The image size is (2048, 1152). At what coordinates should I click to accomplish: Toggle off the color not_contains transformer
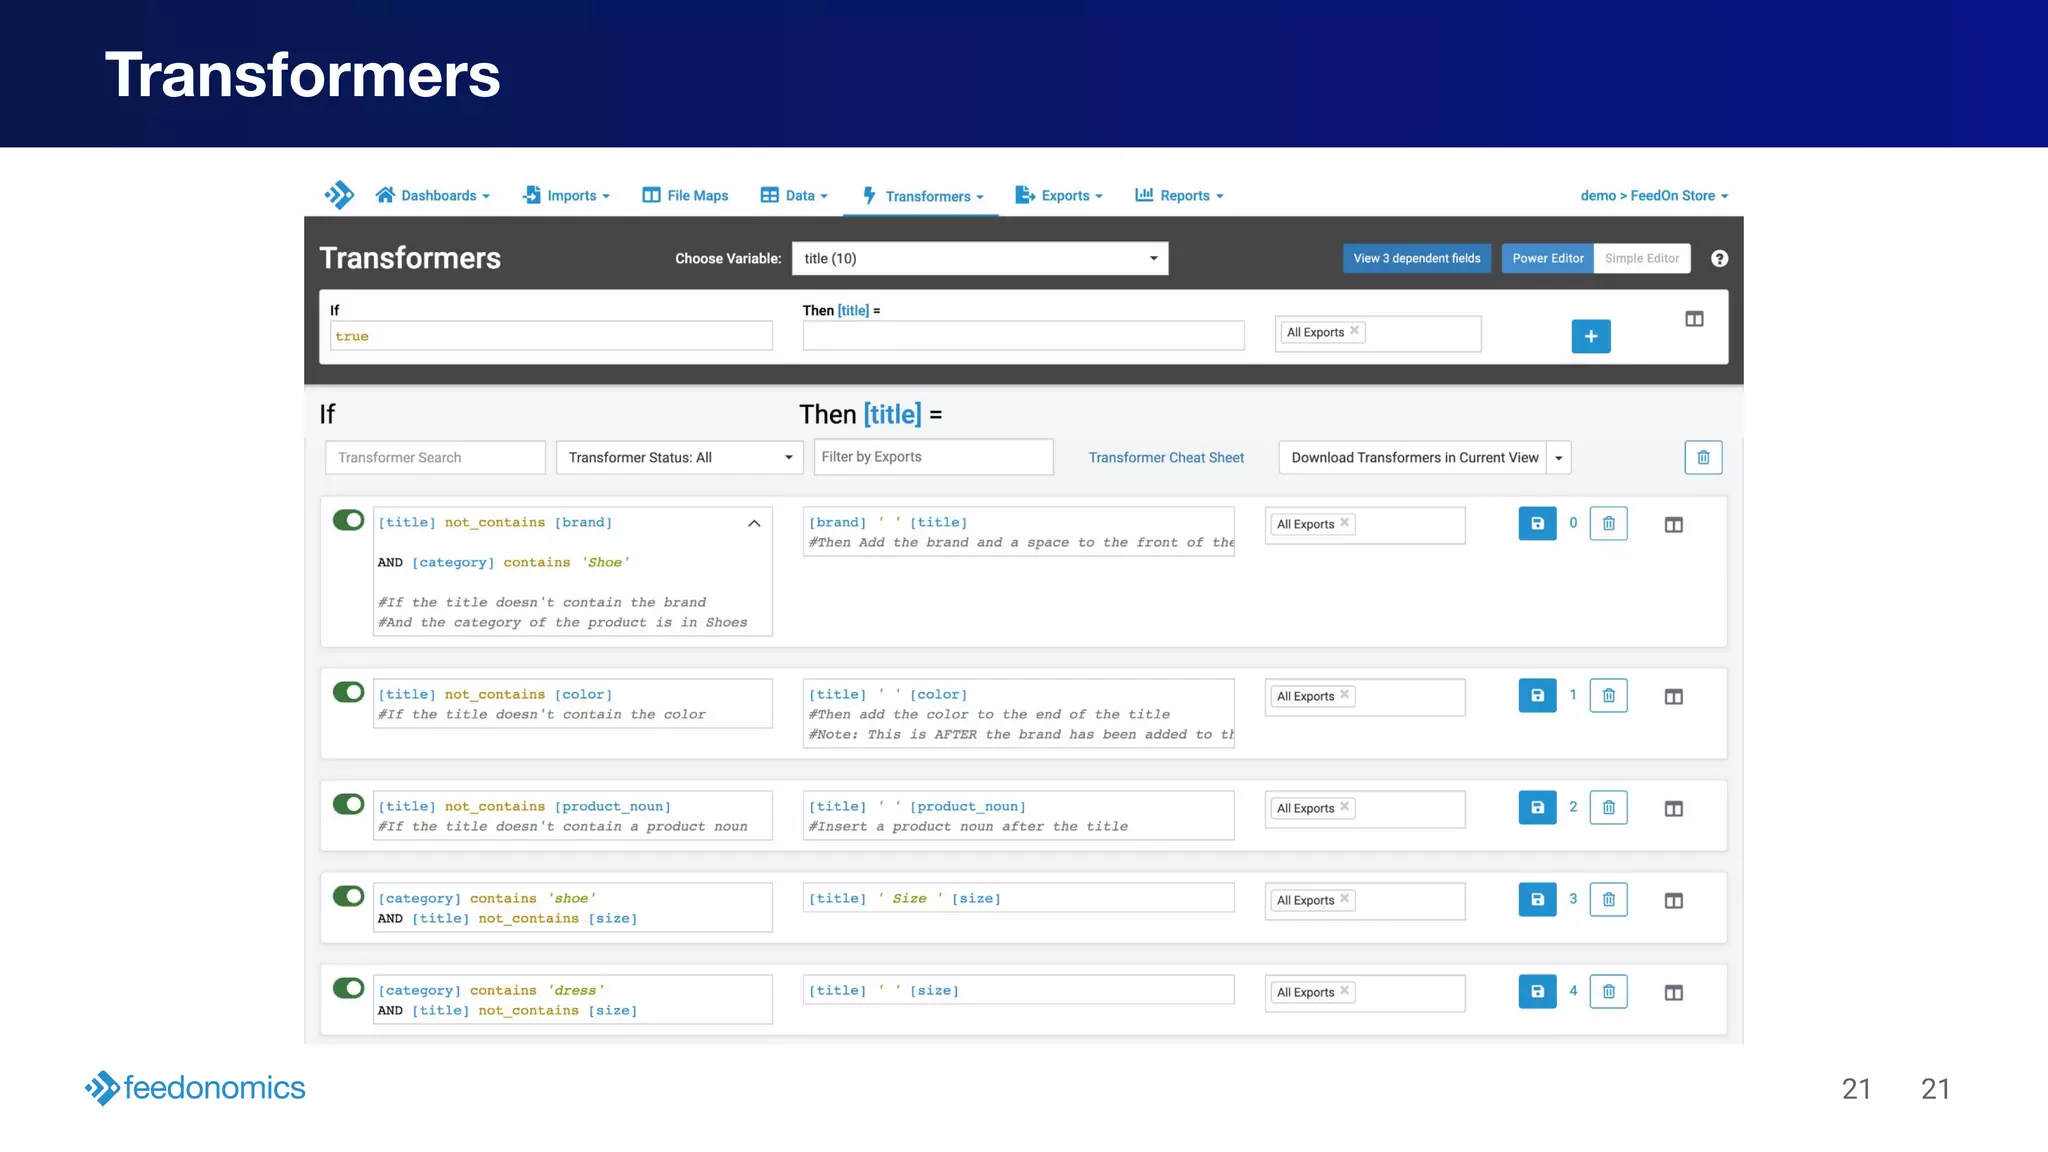tap(348, 693)
